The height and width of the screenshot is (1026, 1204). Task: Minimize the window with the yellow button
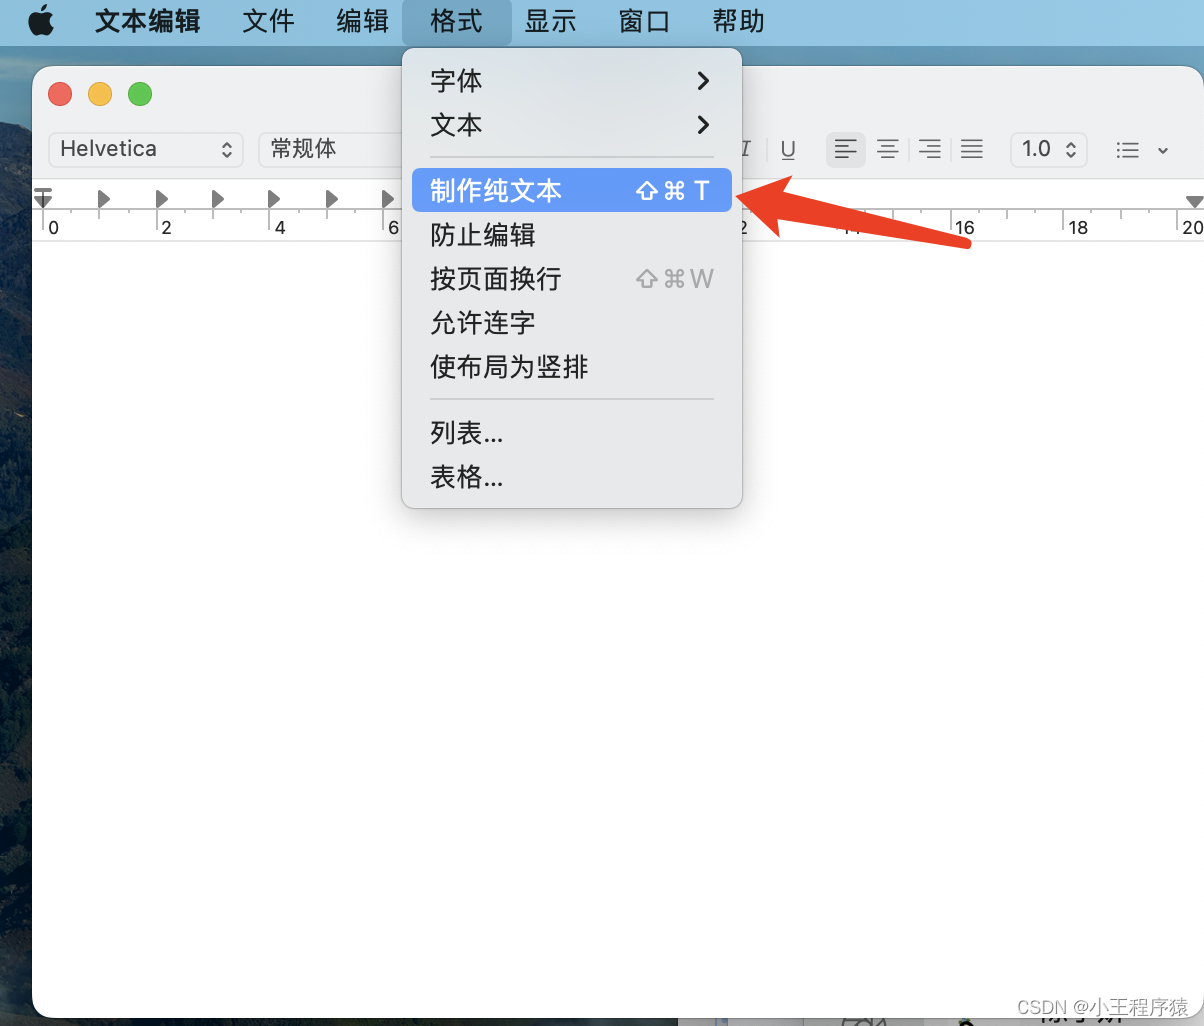[x=100, y=94]
